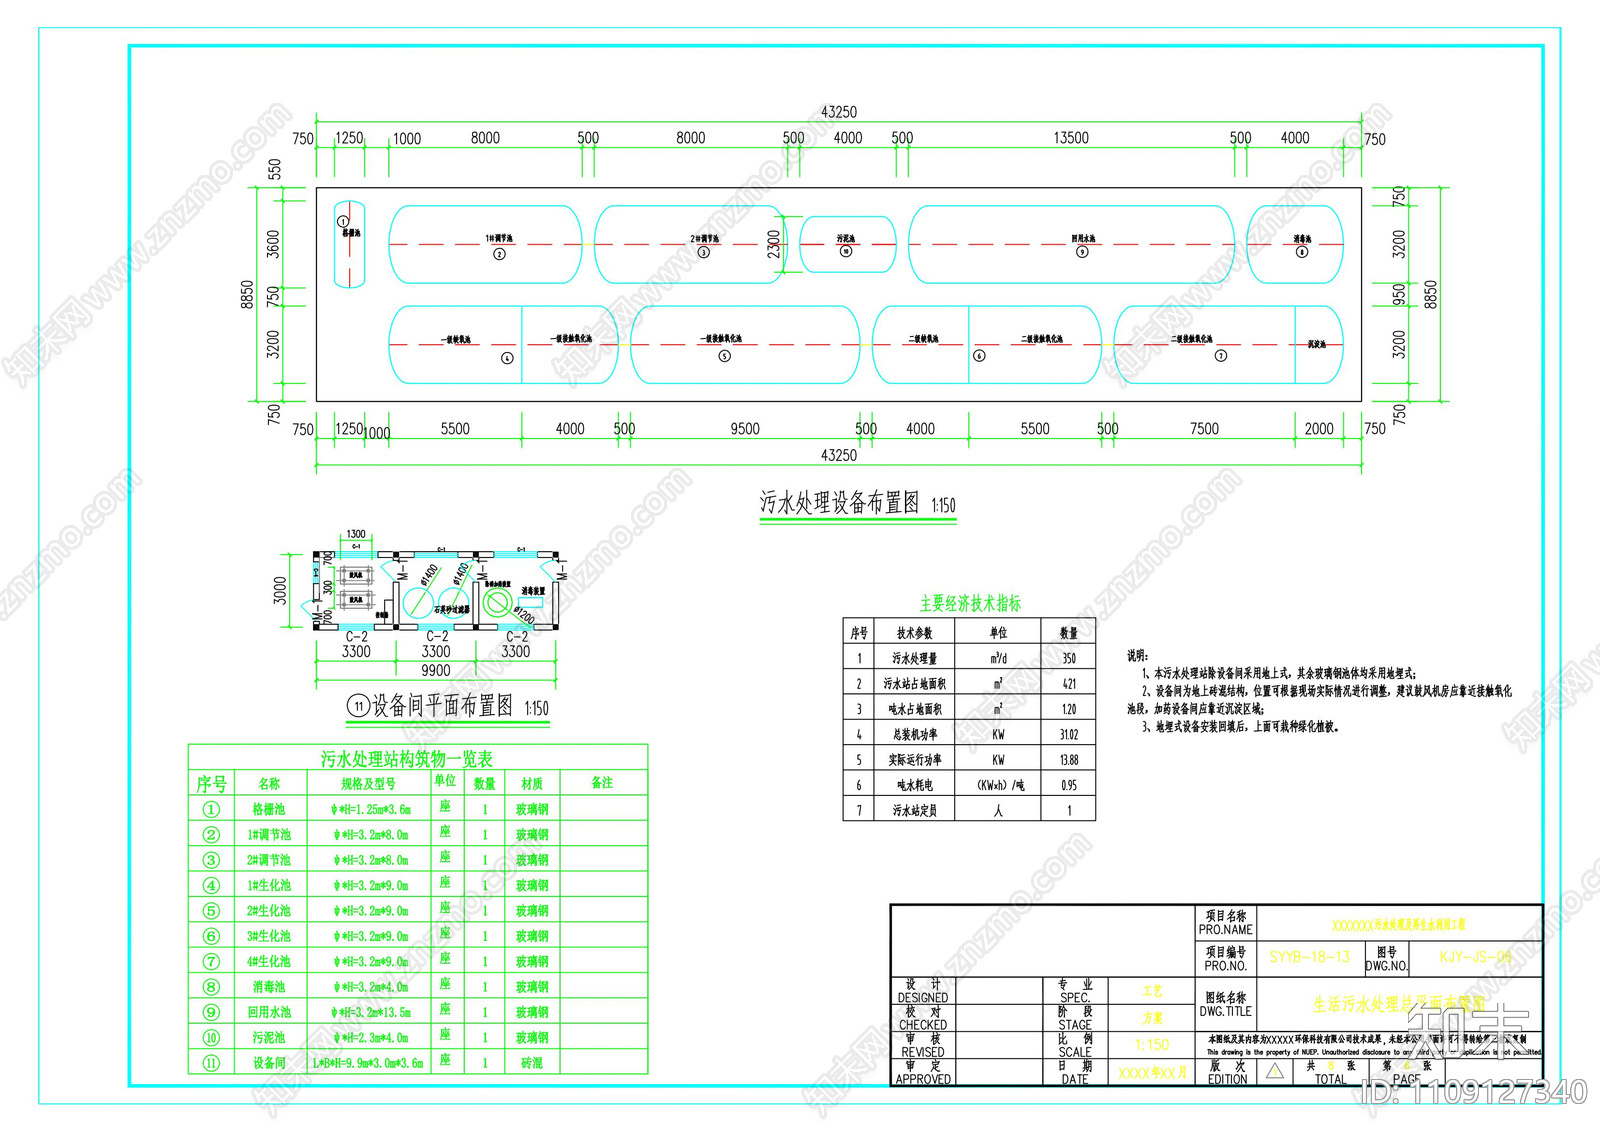Click the 950 dimension on the right side
Image resolution: width=1600 pixels, height=1131 pixels.
[1399, 294]
